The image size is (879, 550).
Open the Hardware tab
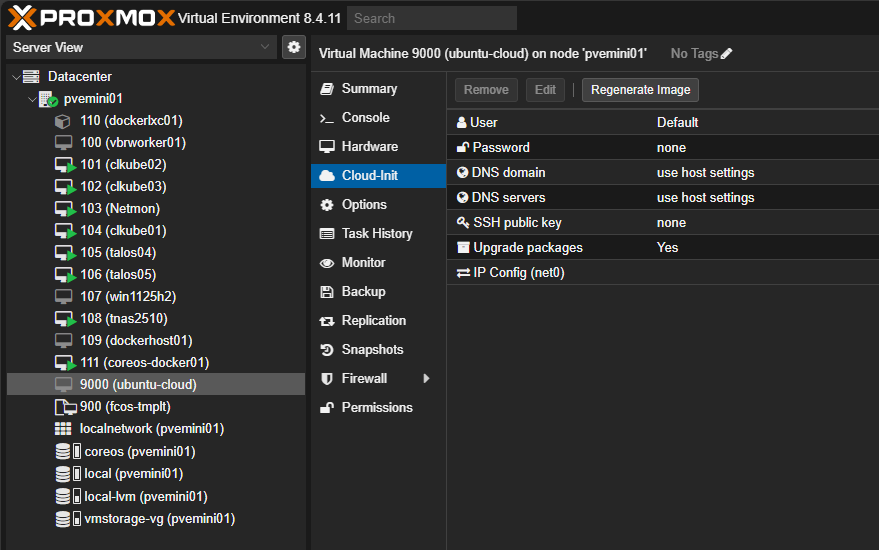click(369, 146)
